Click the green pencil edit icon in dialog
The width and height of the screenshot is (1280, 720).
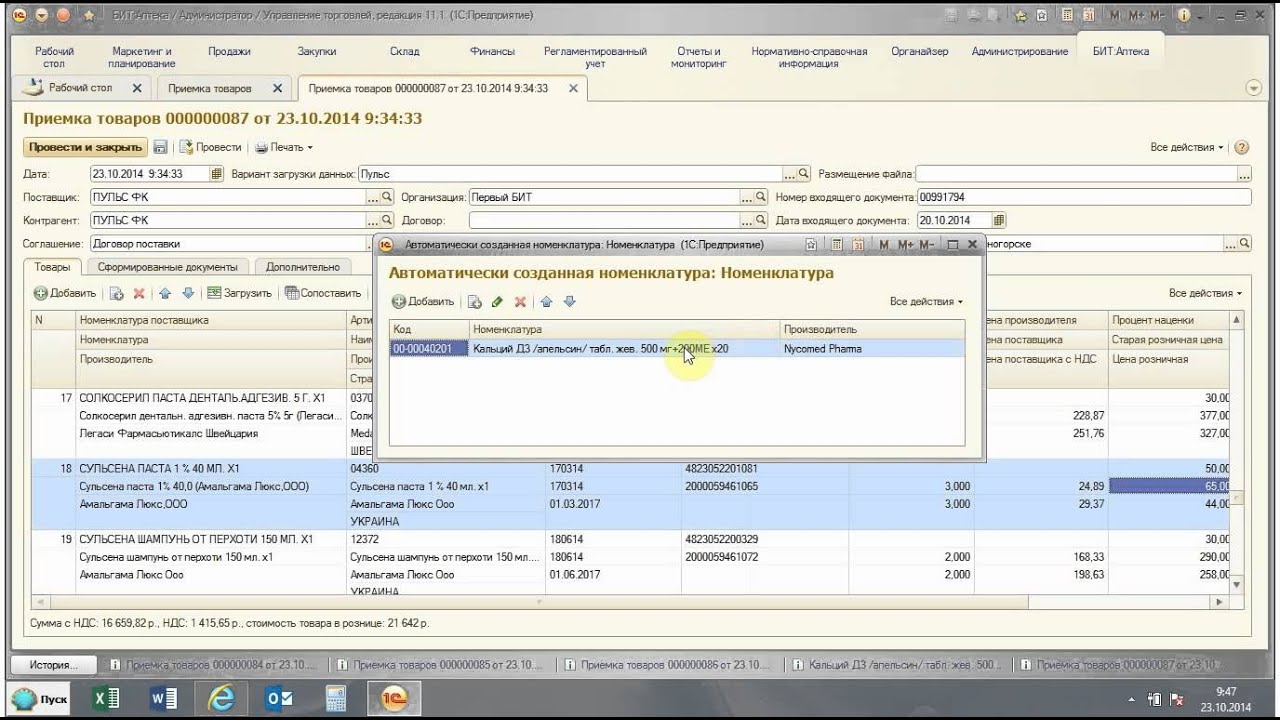pyautogui.click(x=497, y=302)
